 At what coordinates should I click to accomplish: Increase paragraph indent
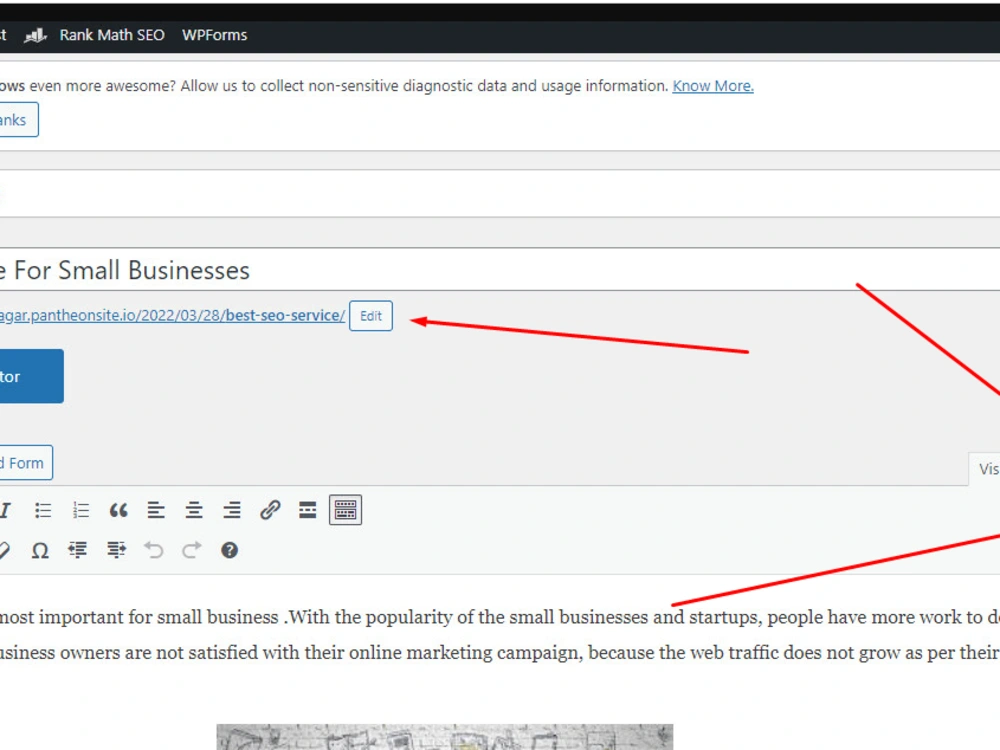pyautogui.click(x=116, y=550)
